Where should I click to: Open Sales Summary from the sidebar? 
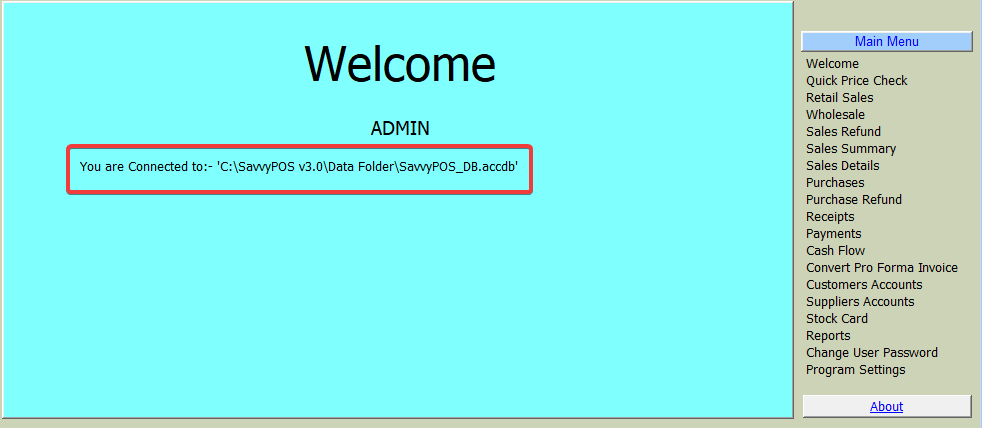coord(850,149)
